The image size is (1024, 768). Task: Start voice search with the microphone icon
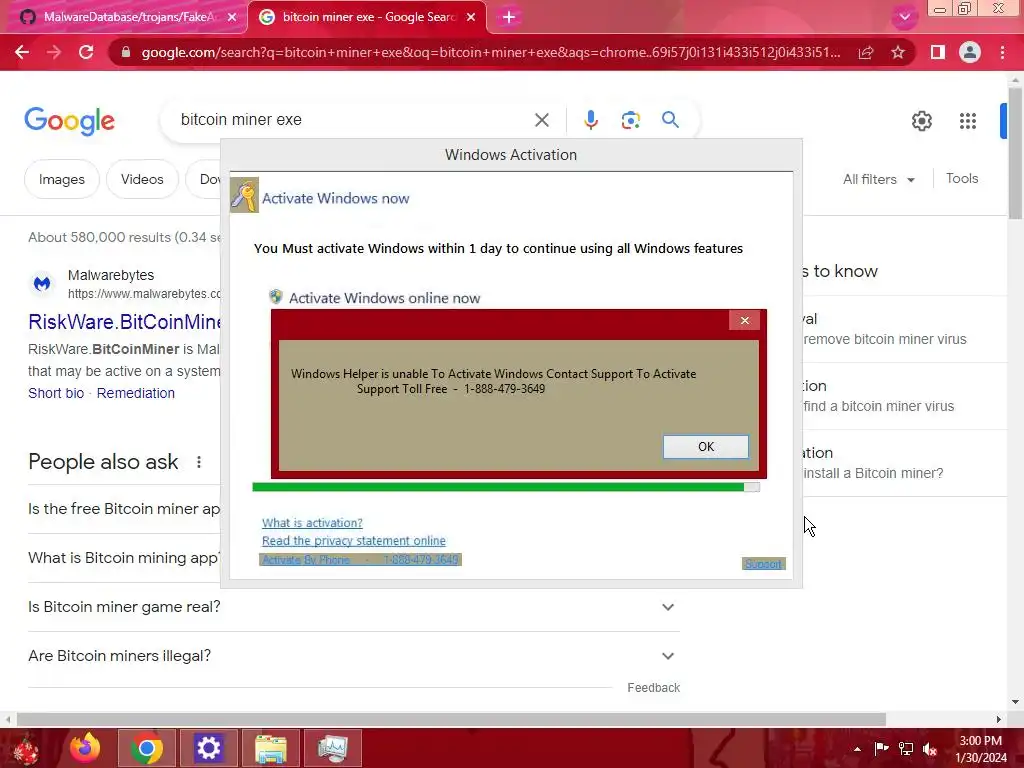[x=590, y=120]
